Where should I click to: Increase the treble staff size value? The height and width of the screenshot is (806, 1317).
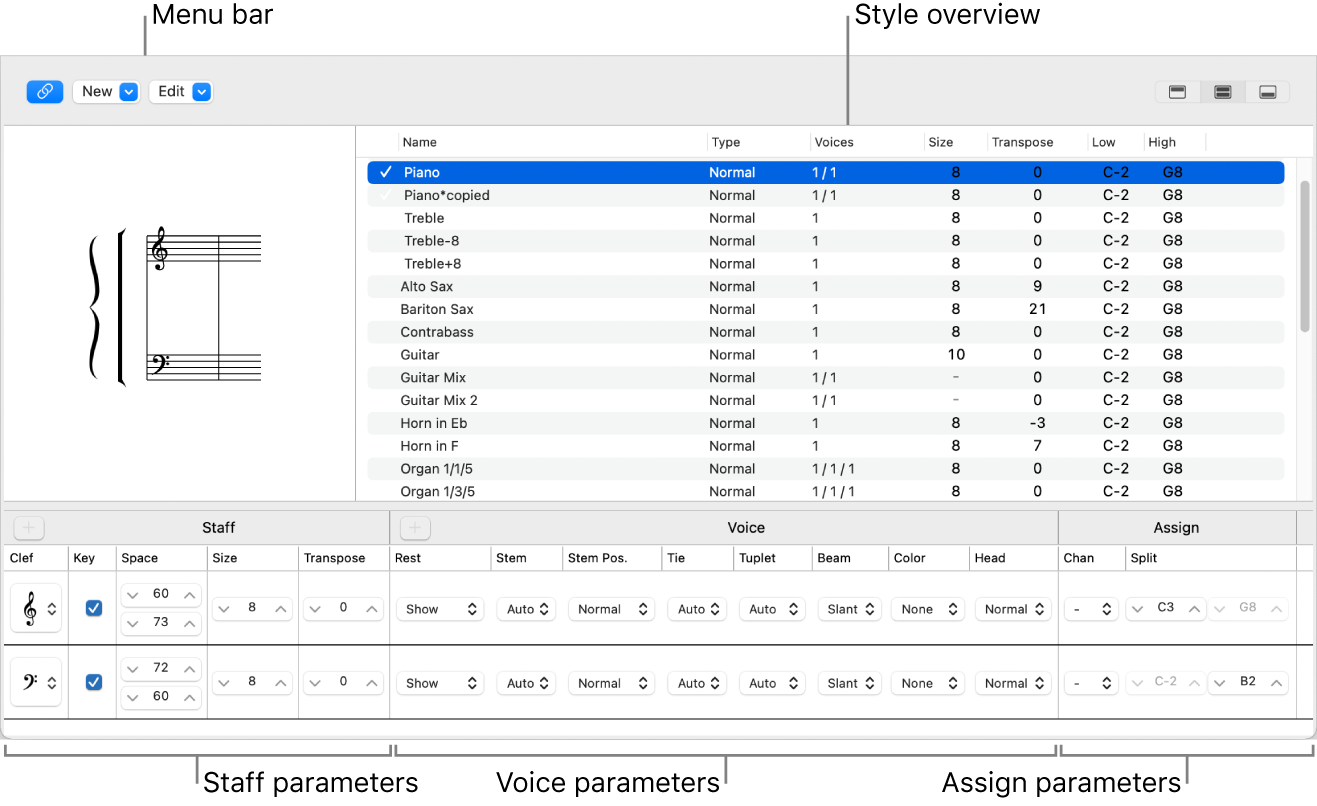(282, 608)
